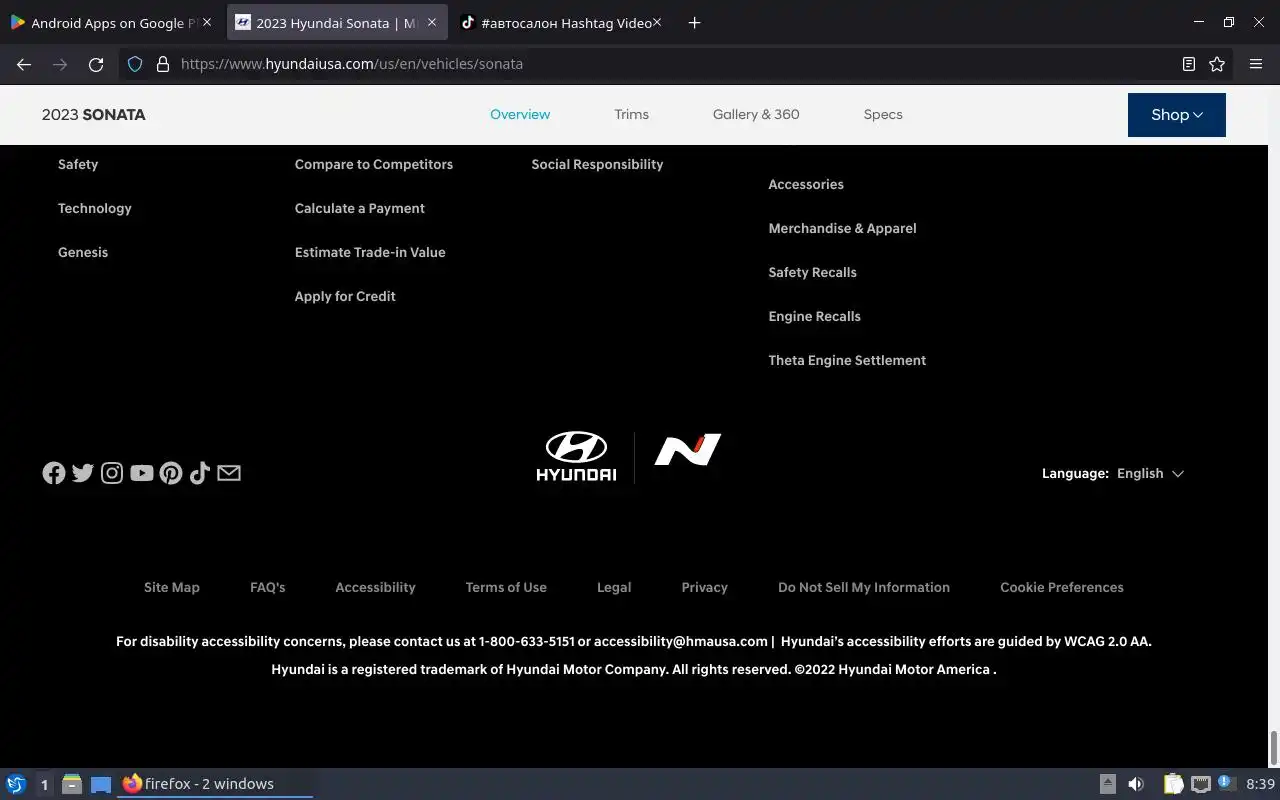Close the 2023 Hyundai Sonata tab

tap(432, 22)
